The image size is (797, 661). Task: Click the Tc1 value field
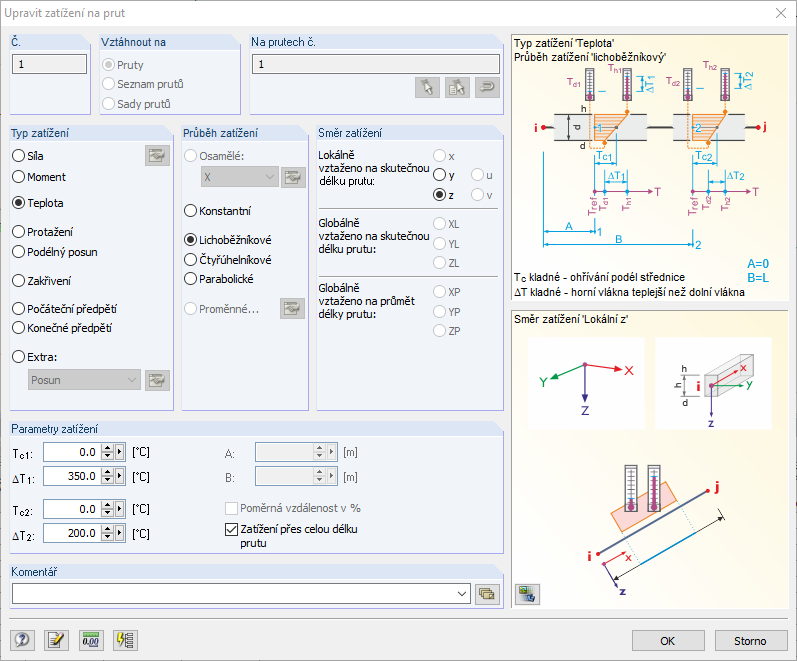click(73, 452)
